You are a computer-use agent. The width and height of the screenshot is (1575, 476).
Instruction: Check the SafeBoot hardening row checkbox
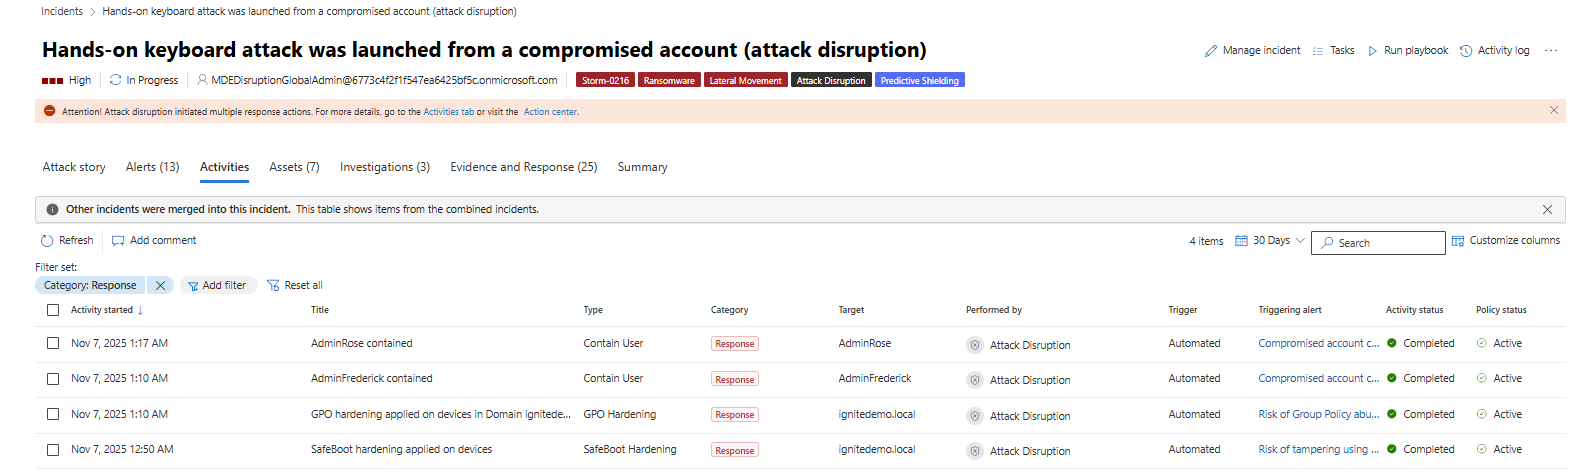point(53,450)
